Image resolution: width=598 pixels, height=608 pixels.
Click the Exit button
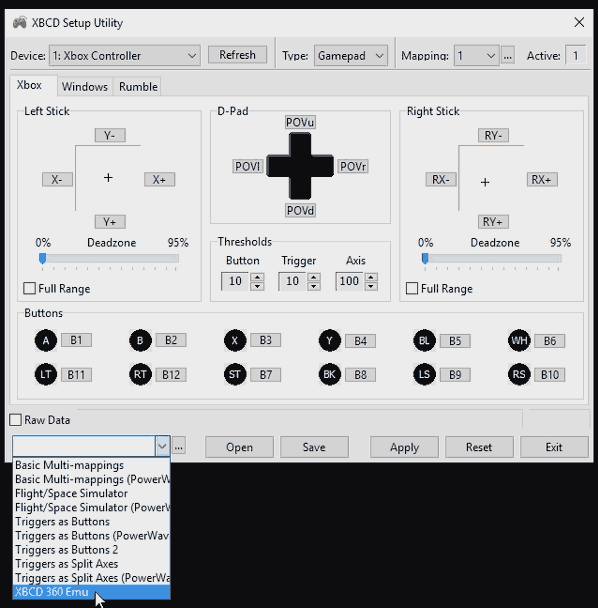click(554, 447)
